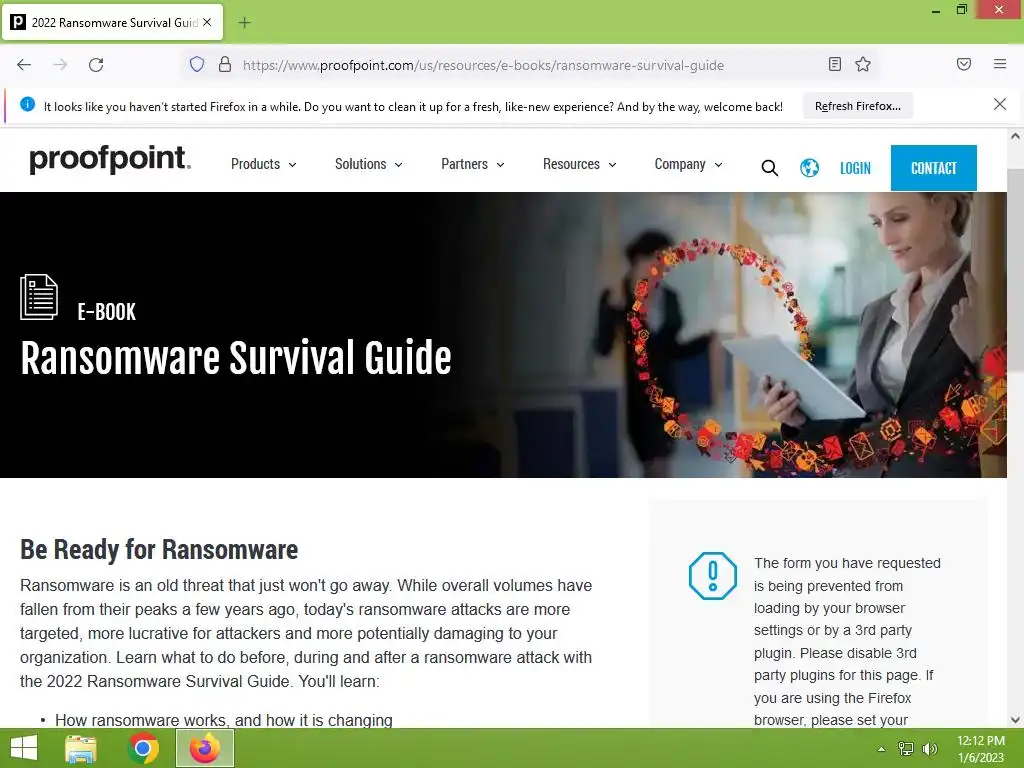The width and height of the screenshot is (1024, 768).
Task: Close the 2022 Ransomware Survival Guide tab
Action: click(207, 22)
